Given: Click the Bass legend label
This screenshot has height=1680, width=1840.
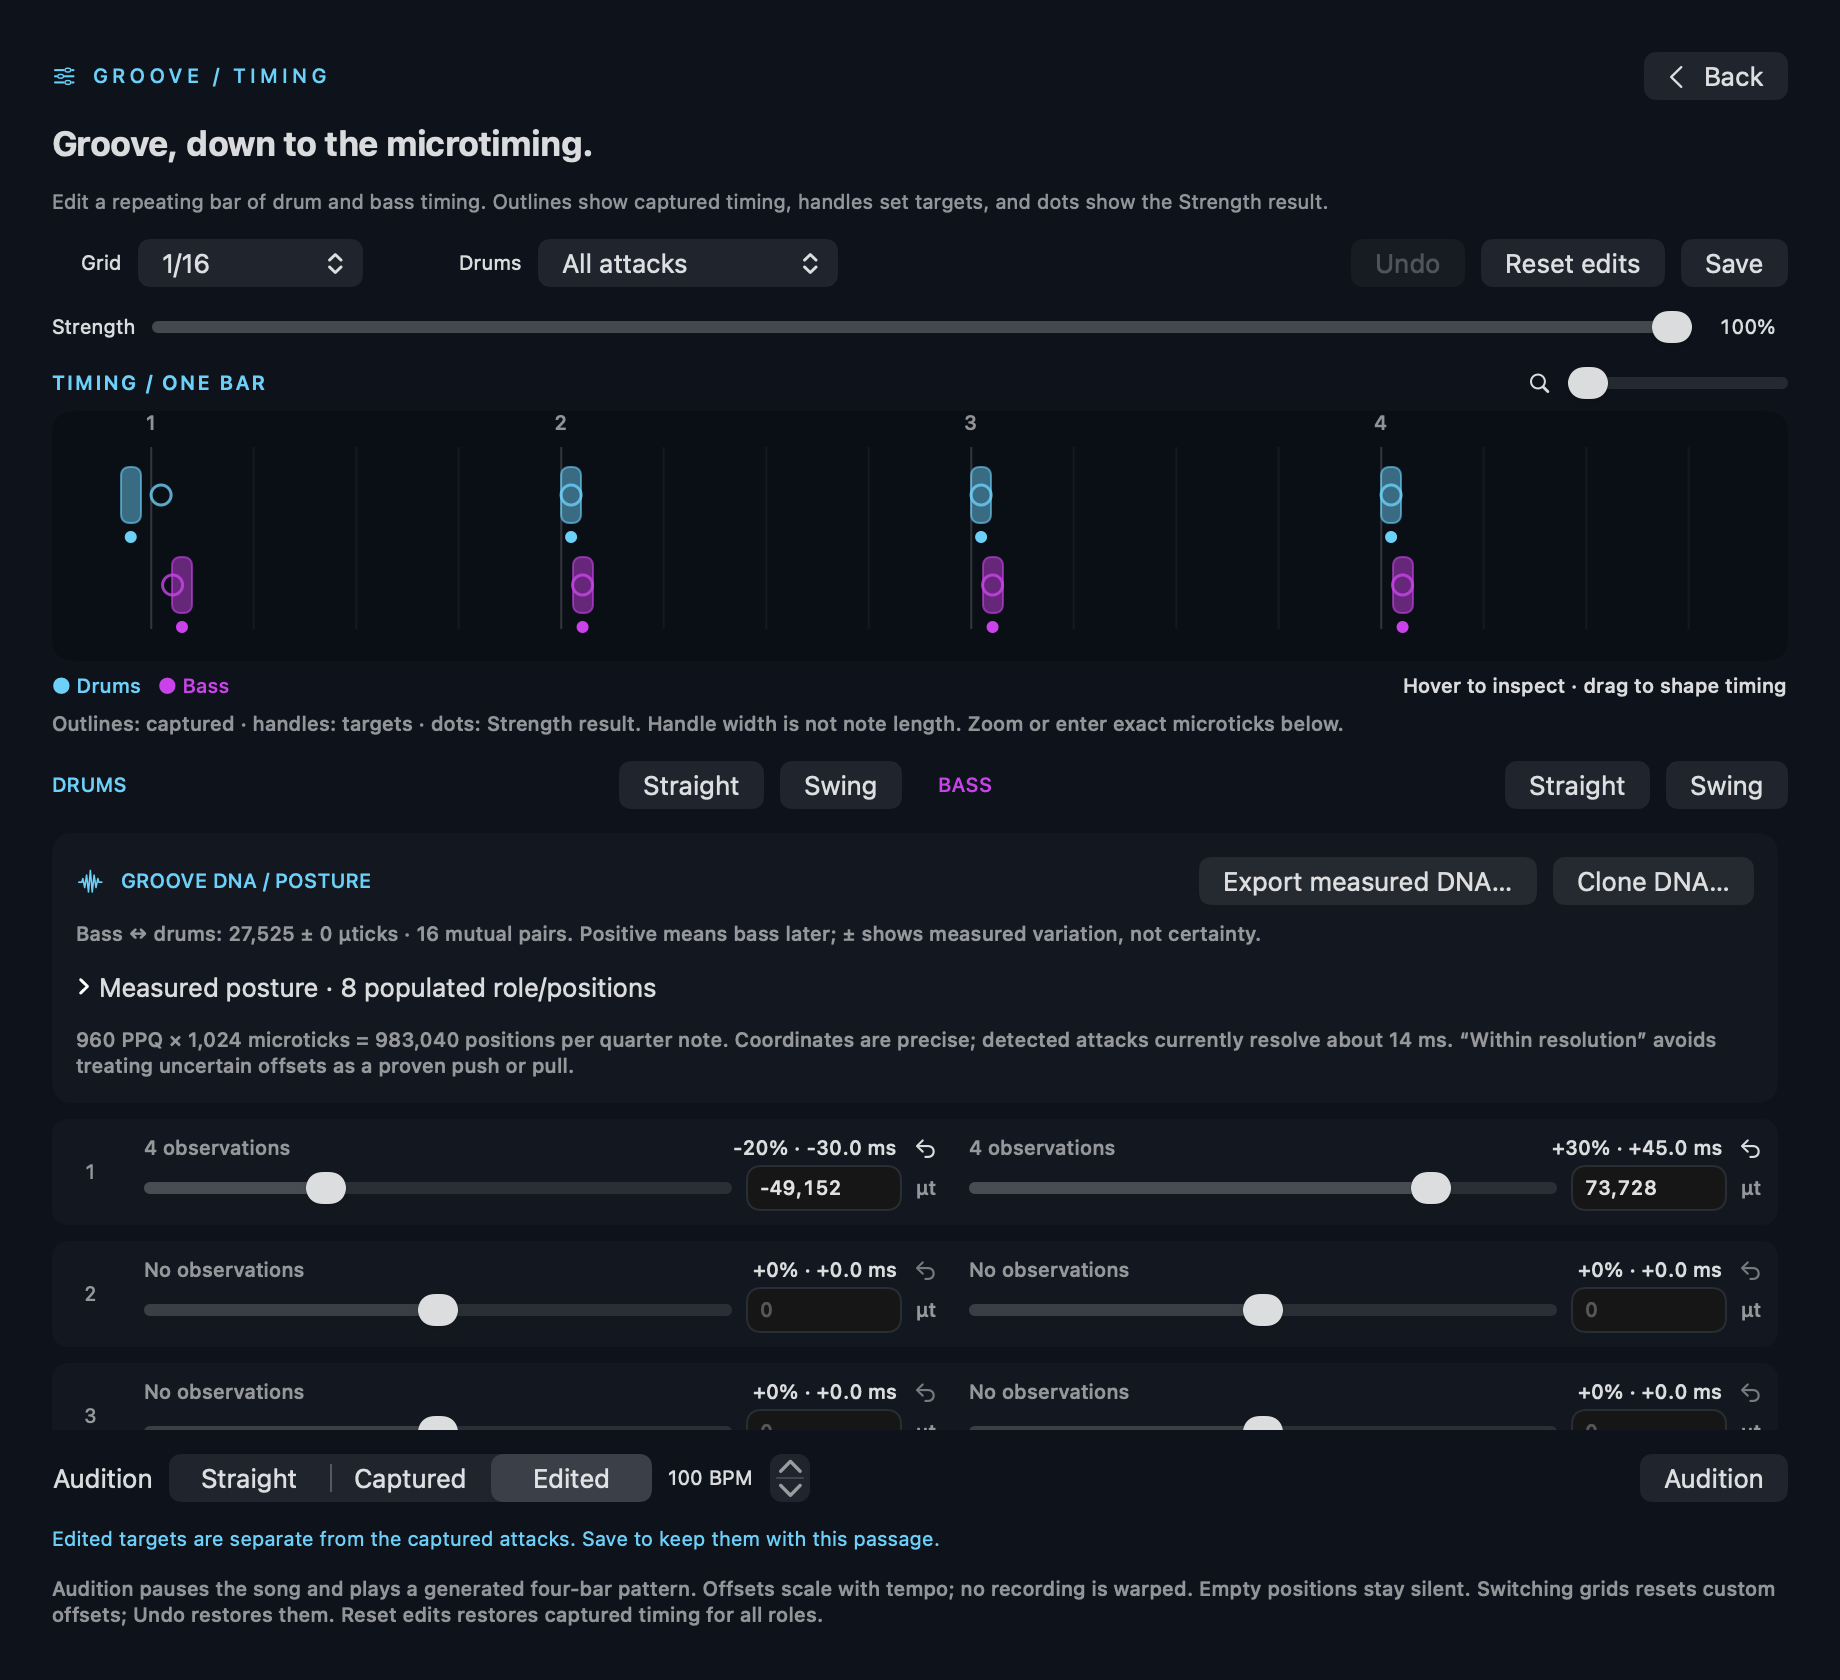Looking at the screenshot, I should [194, 686].
